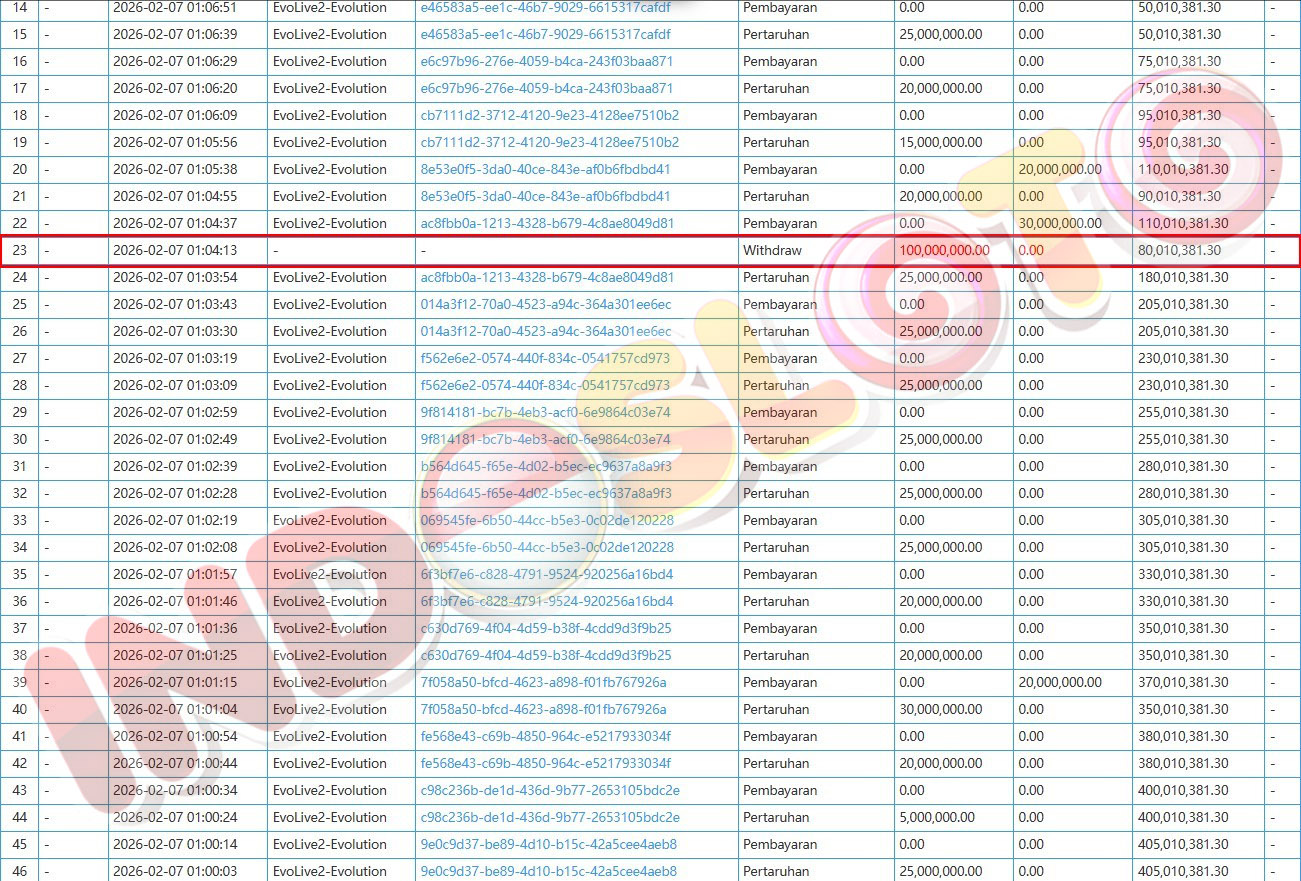Screen dimensions: 1301x881
Task: Click the 9f814181 link in row 29
Action: [x=545, y=412]
